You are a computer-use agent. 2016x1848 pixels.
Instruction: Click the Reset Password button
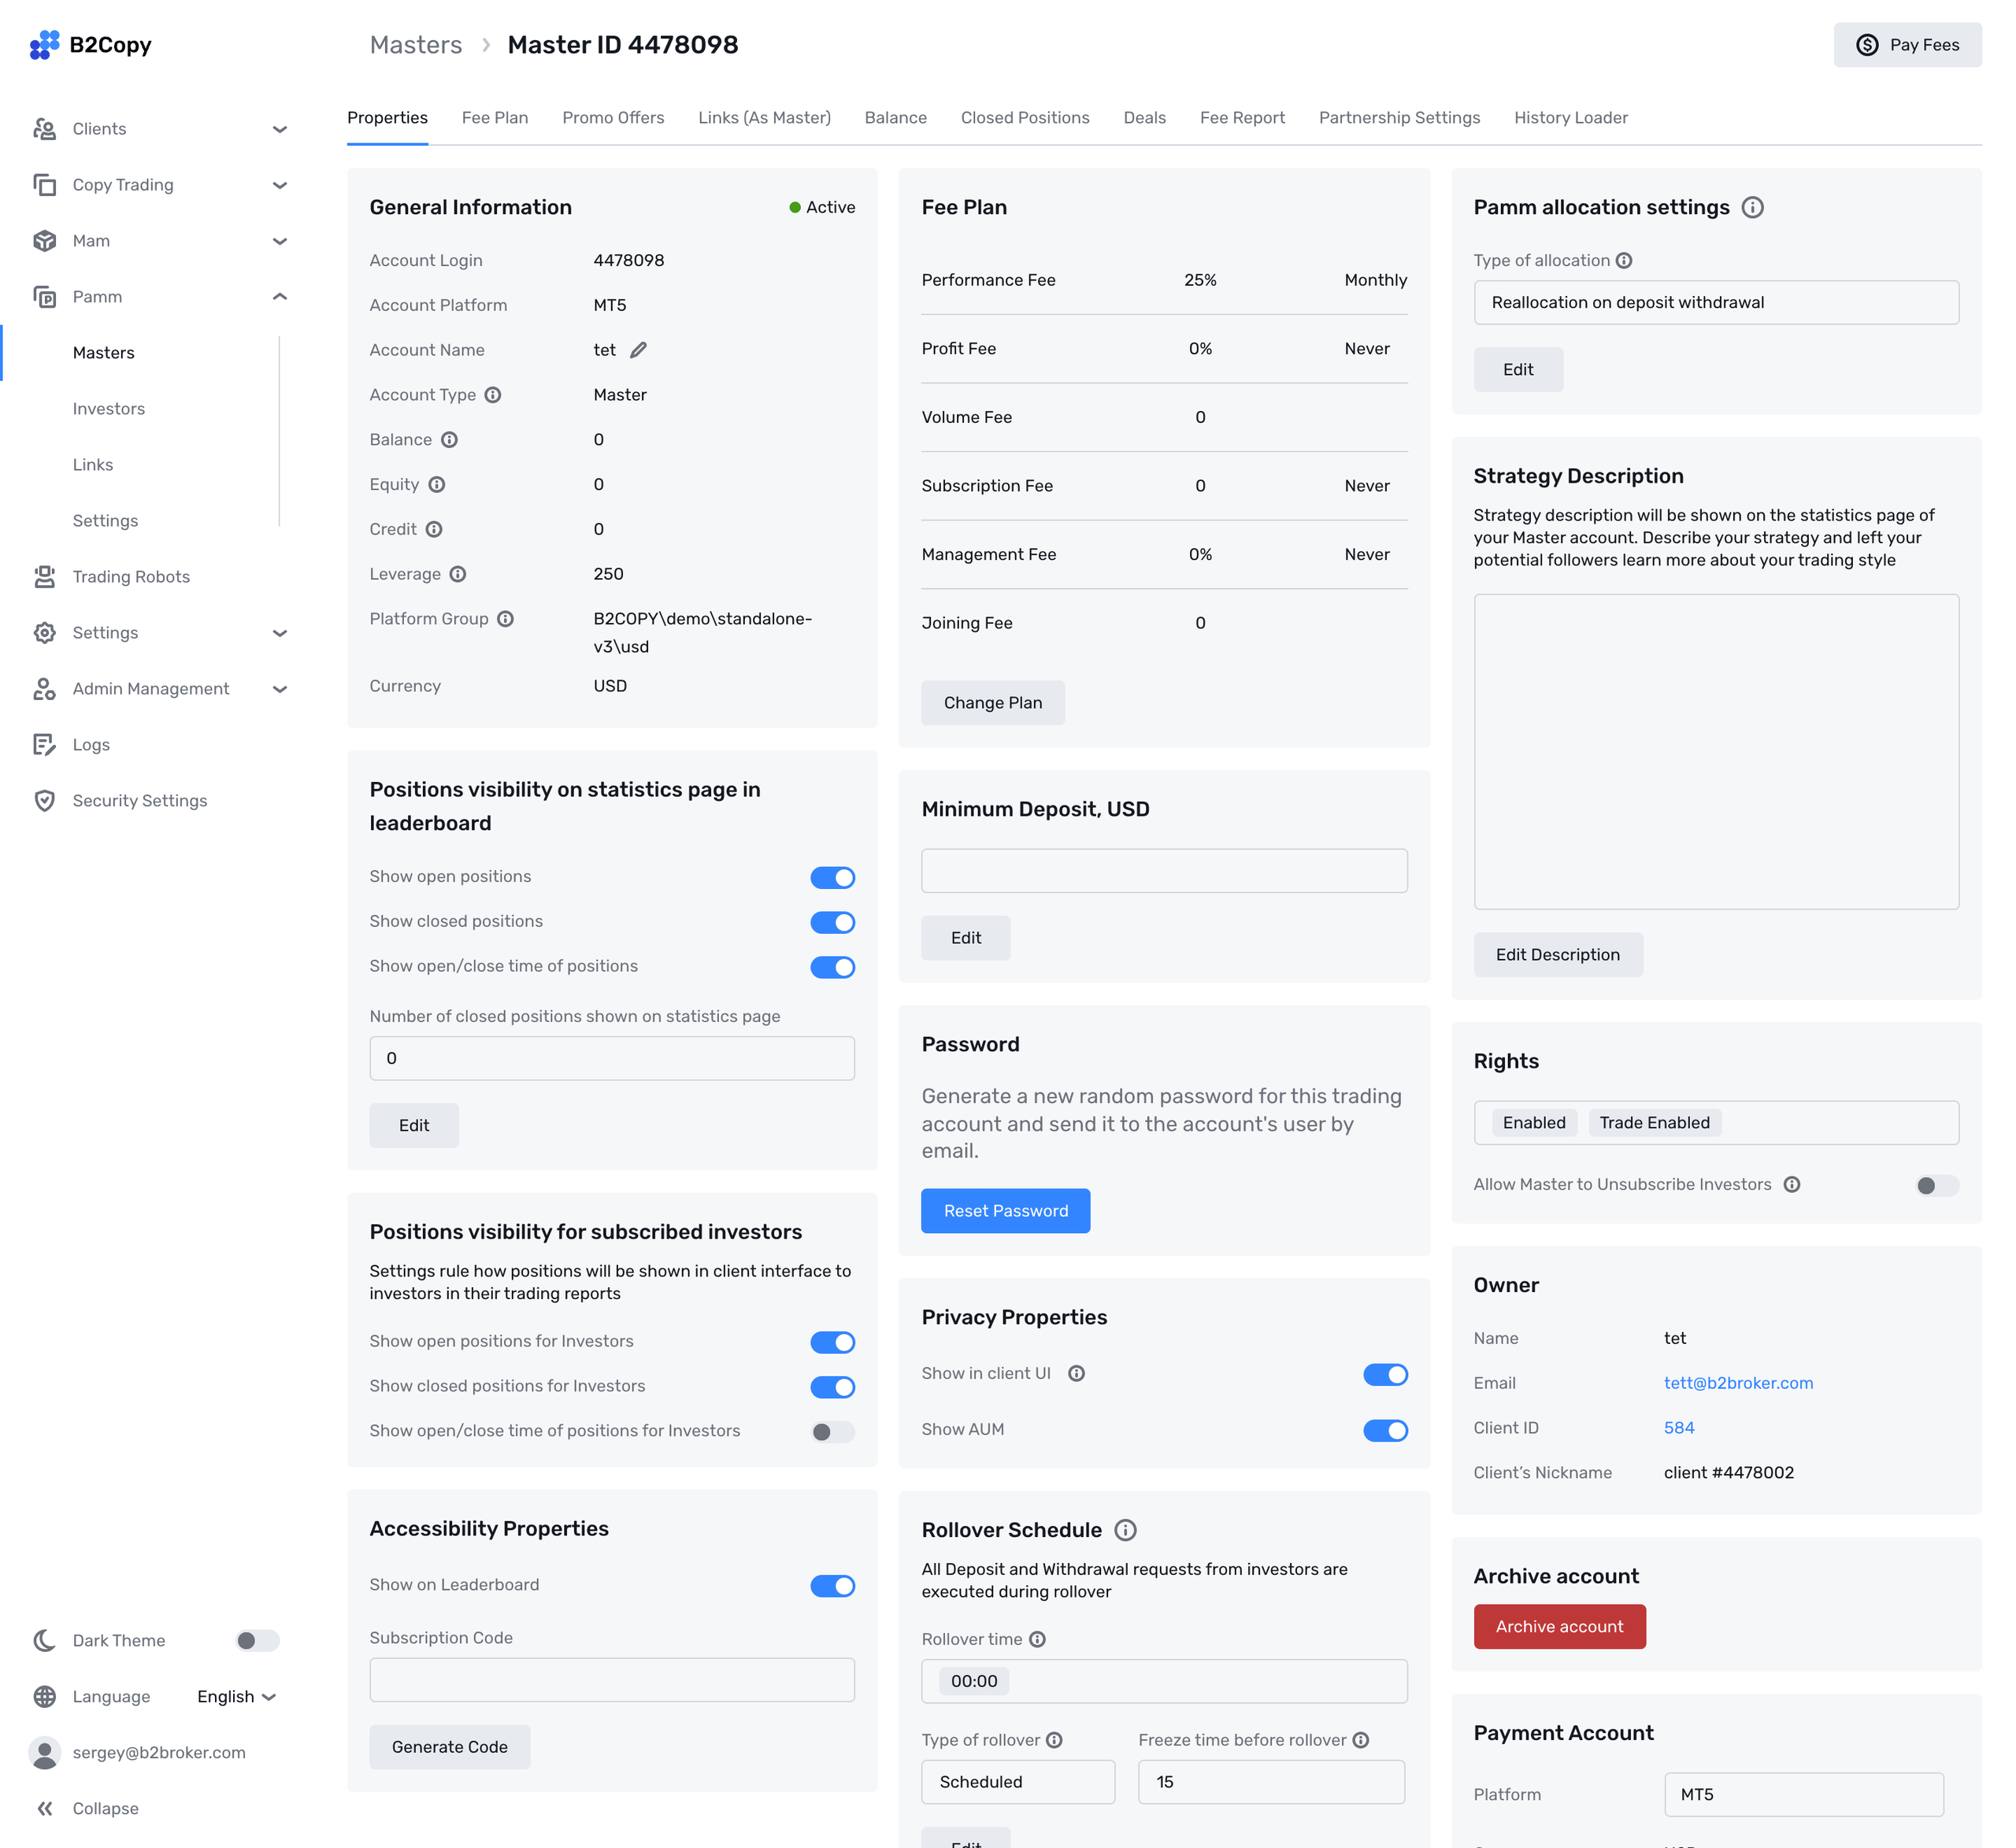point(1006,1211)
